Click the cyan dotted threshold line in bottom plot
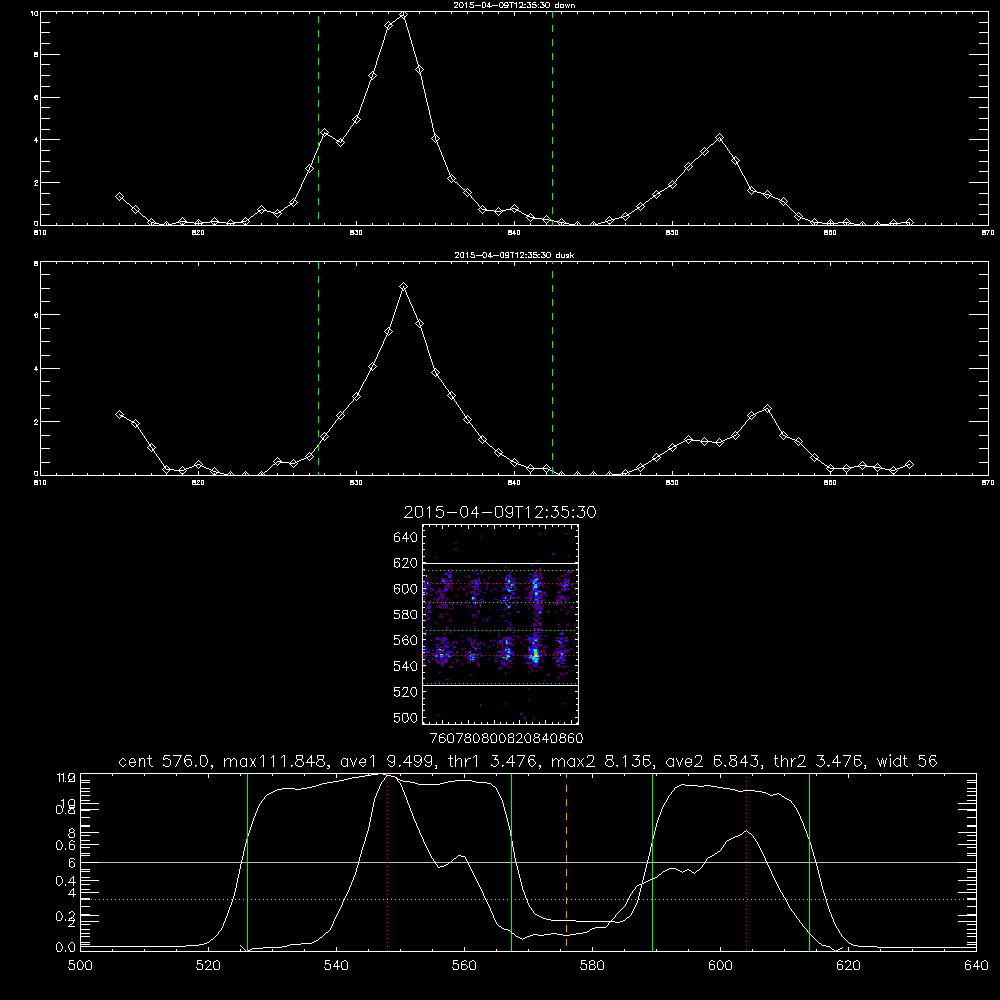1000x1000 pixels. pyautogui.click(x=528, y=899)
